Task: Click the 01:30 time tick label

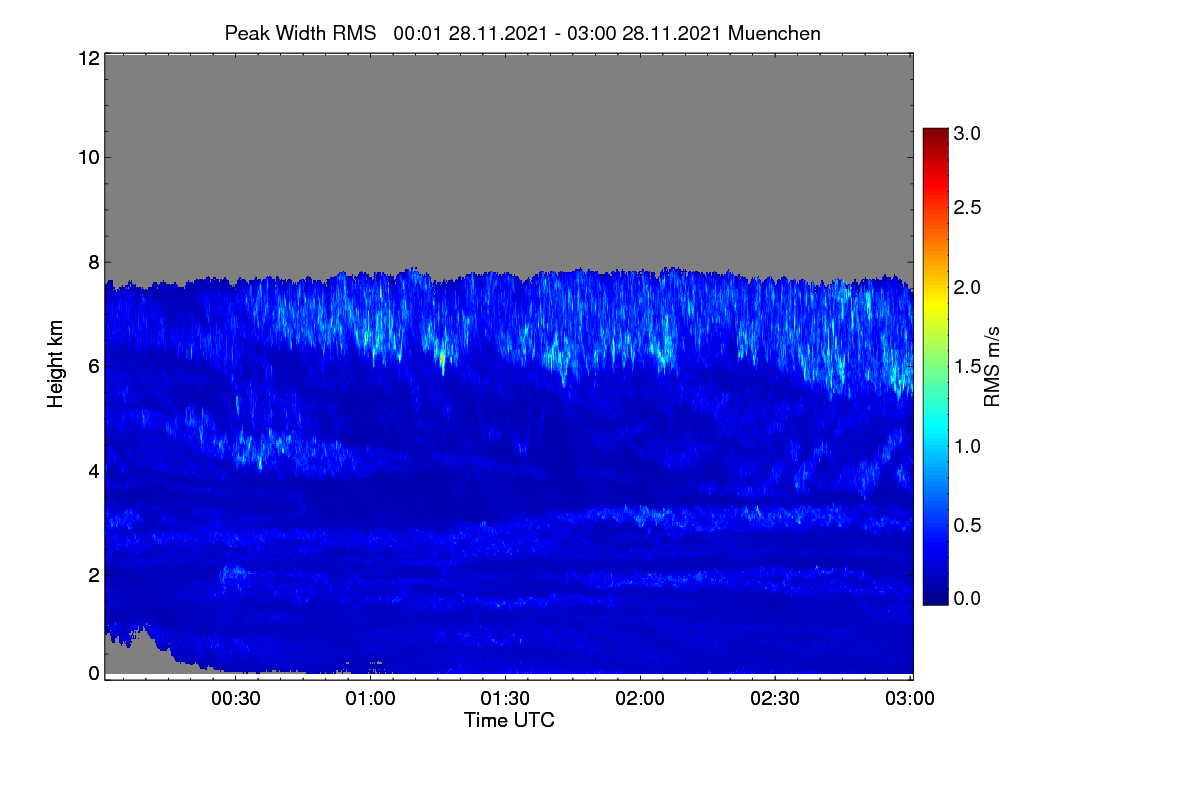Action: [505, 699]
